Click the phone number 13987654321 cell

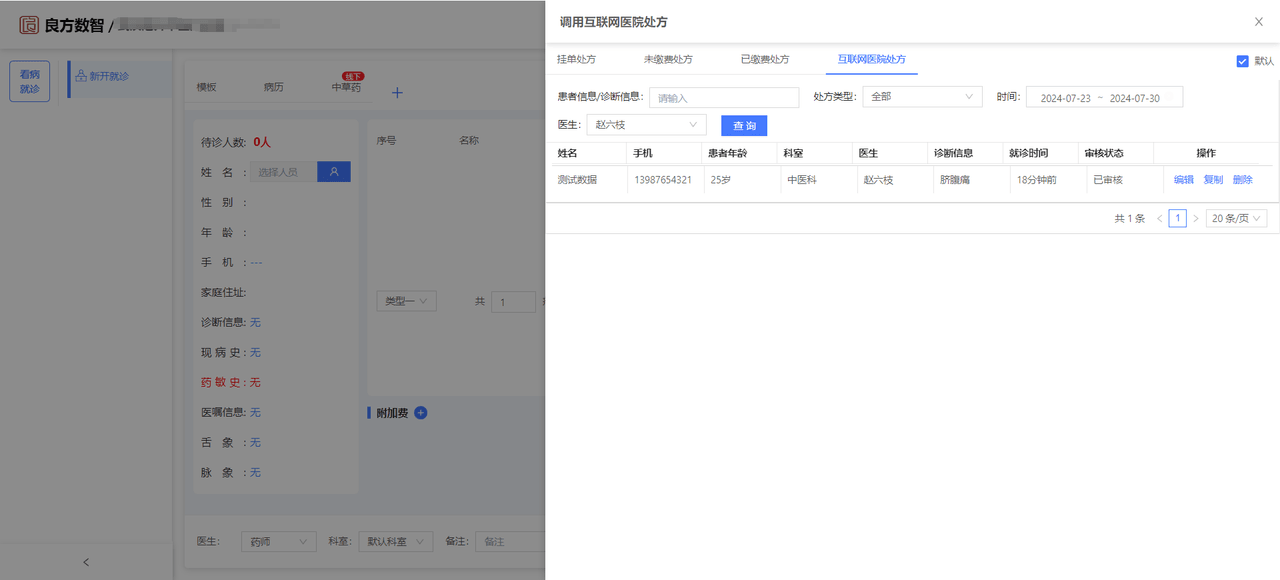[x=663, y=180]
